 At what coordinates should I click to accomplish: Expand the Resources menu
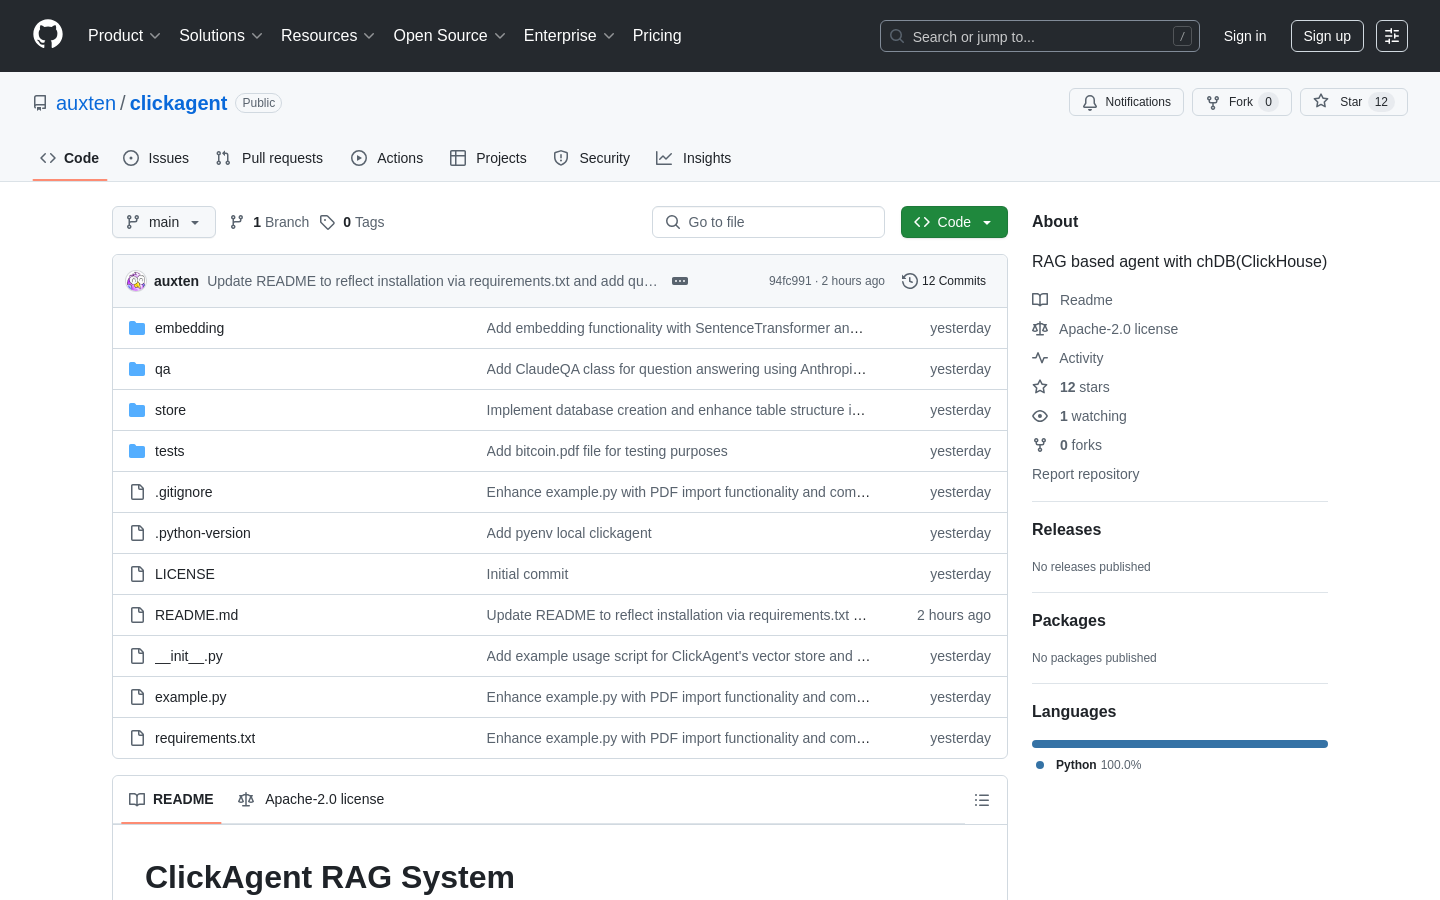point(328,36)
